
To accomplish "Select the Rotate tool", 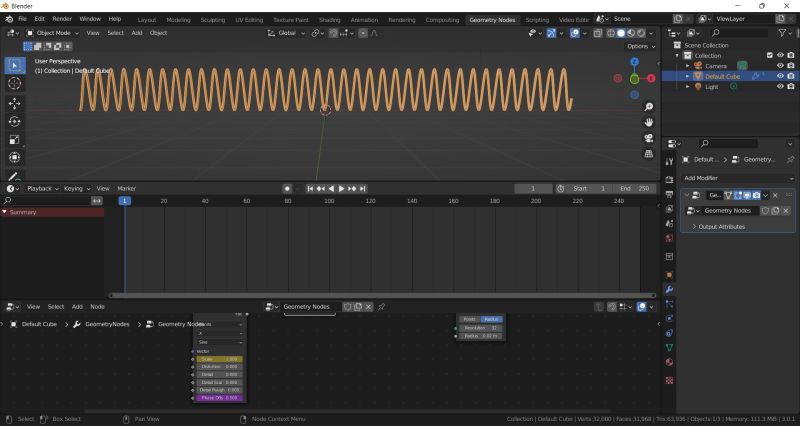I will pos(15,121).
